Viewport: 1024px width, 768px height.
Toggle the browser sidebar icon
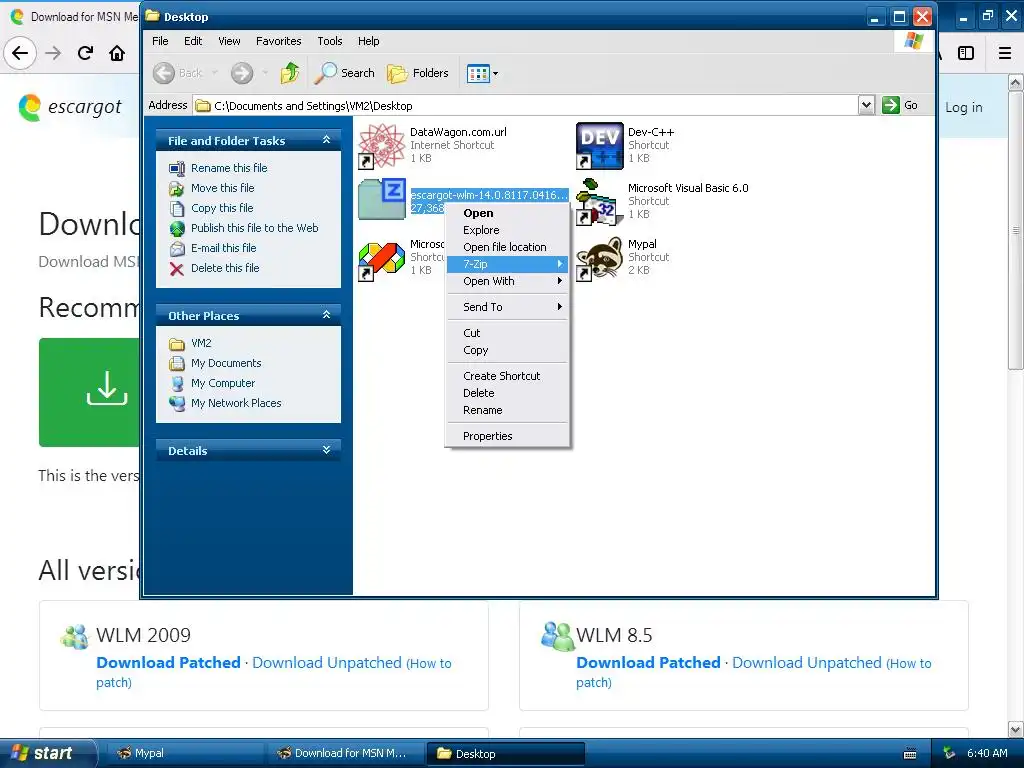pos(966,53)
